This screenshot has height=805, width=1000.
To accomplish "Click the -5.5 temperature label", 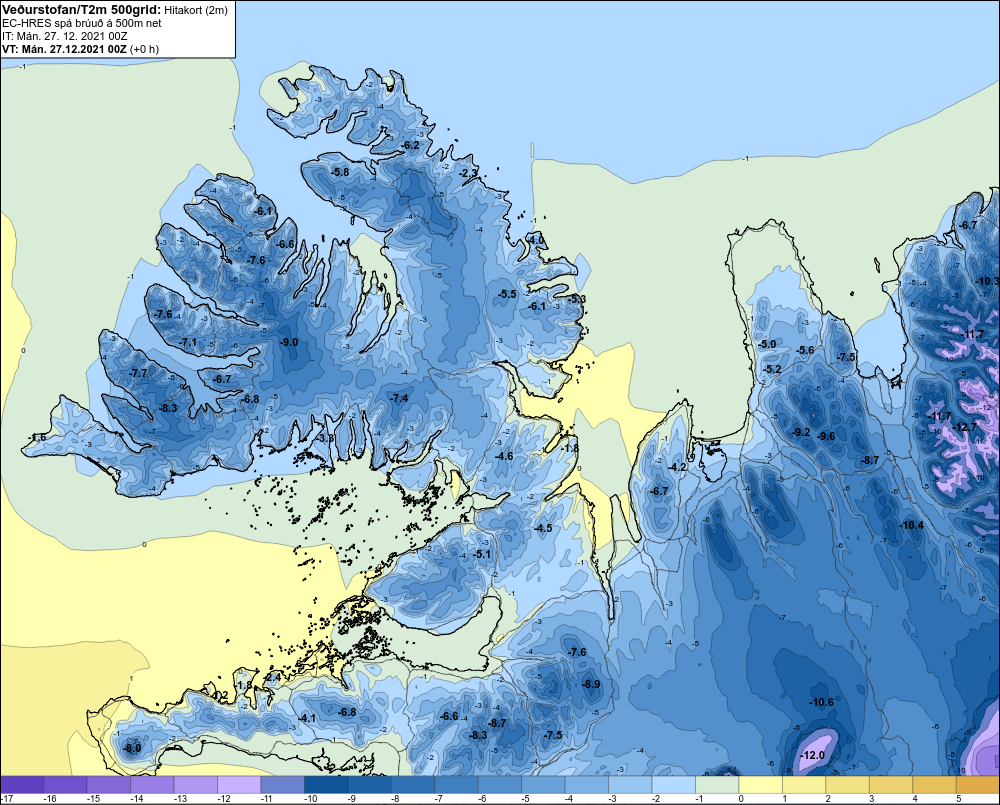I will click(508, 294).
